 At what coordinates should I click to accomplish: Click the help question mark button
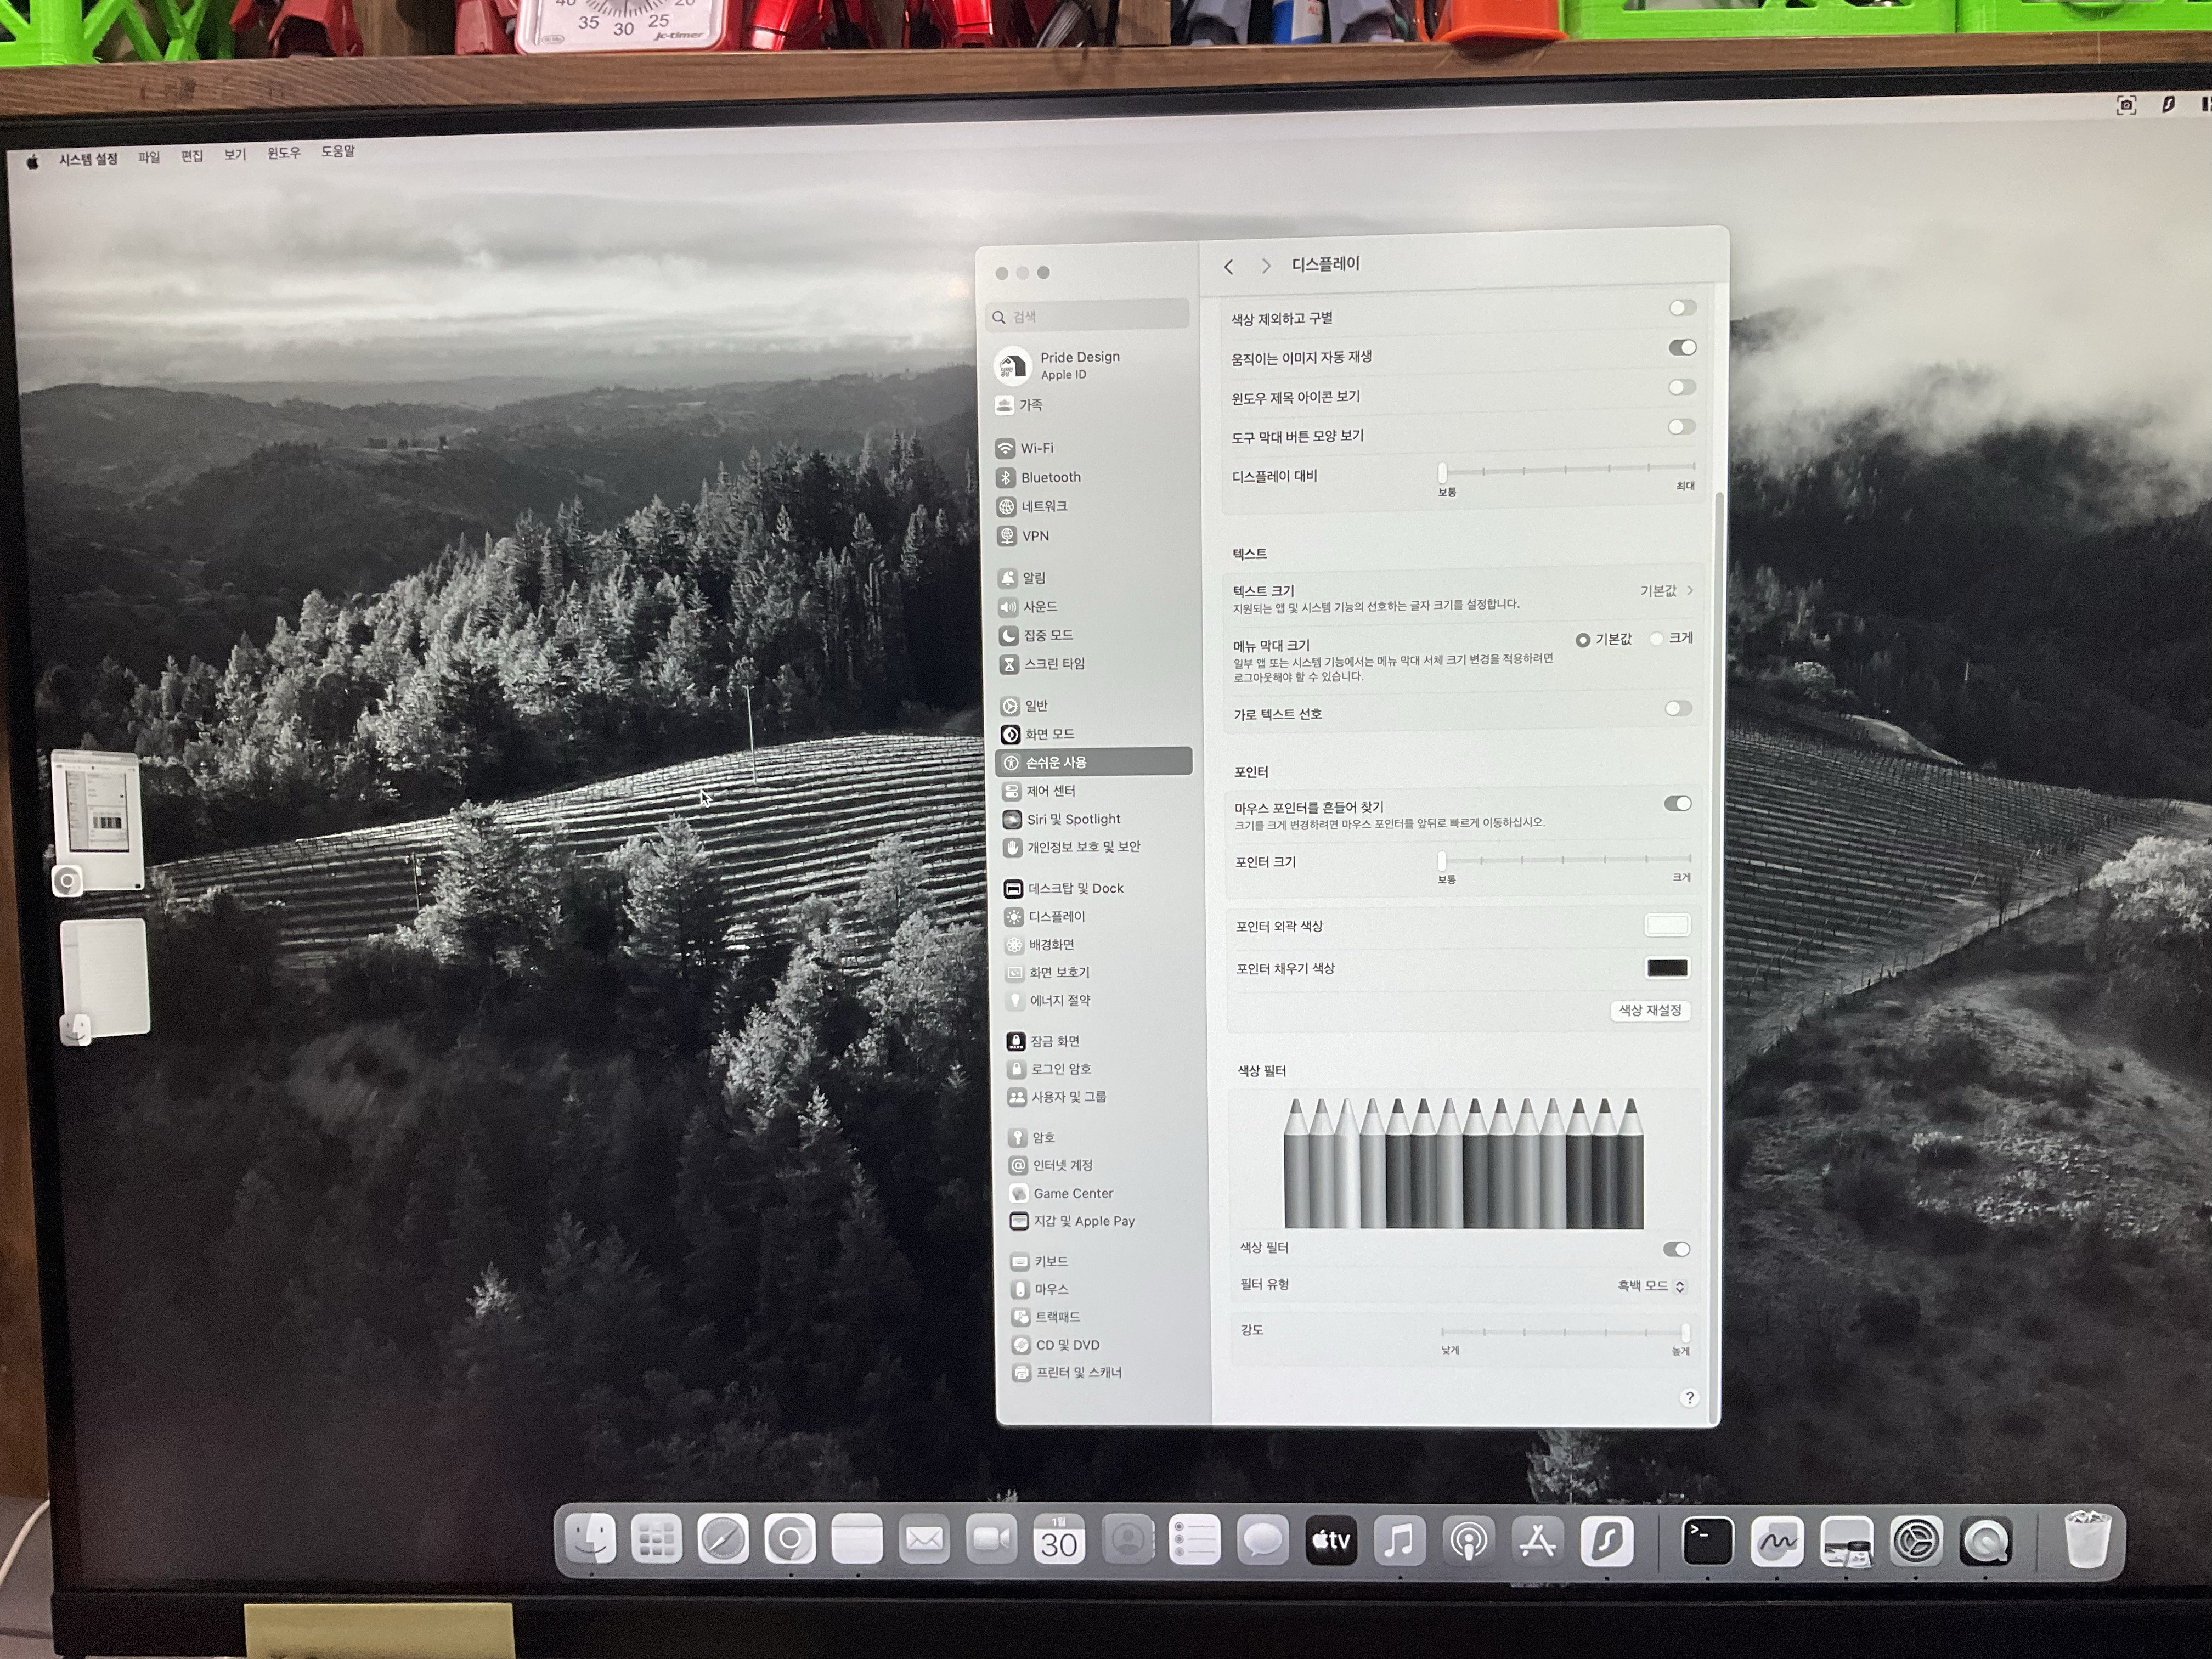tap(1689, 1398)
